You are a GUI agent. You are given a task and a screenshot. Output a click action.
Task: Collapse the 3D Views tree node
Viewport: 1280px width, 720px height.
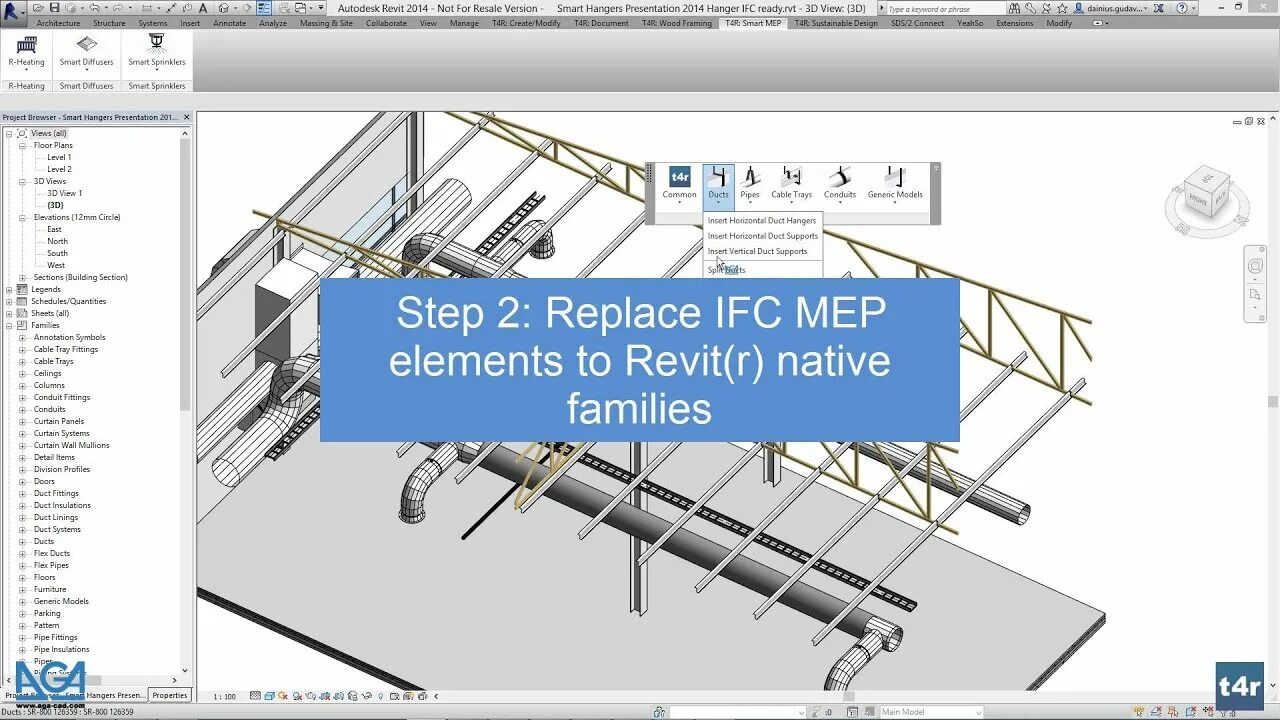coord(22,181)
